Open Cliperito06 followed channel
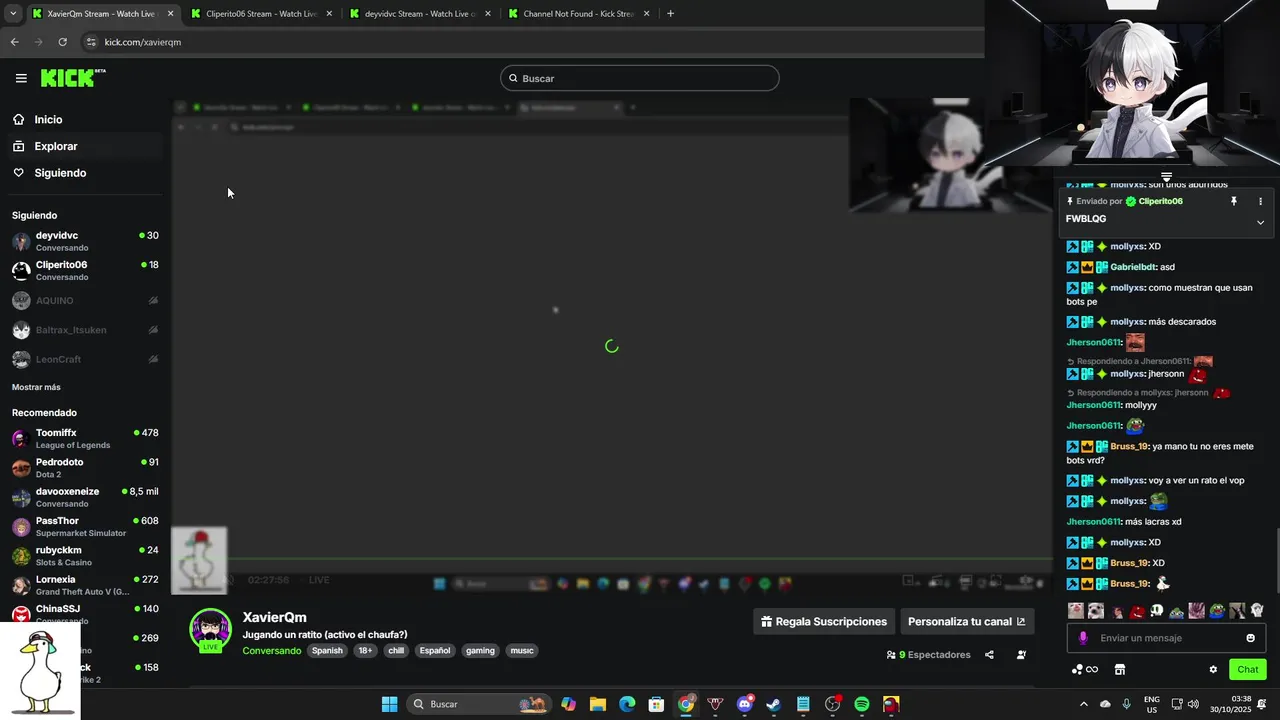This screenshot has width=1280, height=720. click(84, 271)
